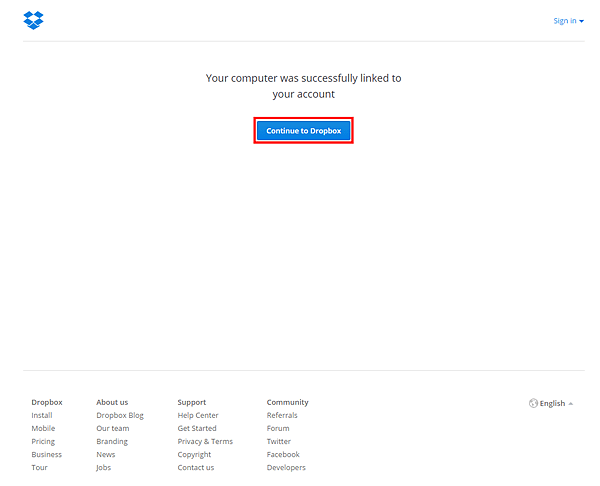This screenshot has width=600, height=486.
Task: Open Privacy & Terms link
Action: [x=205, y=442]
